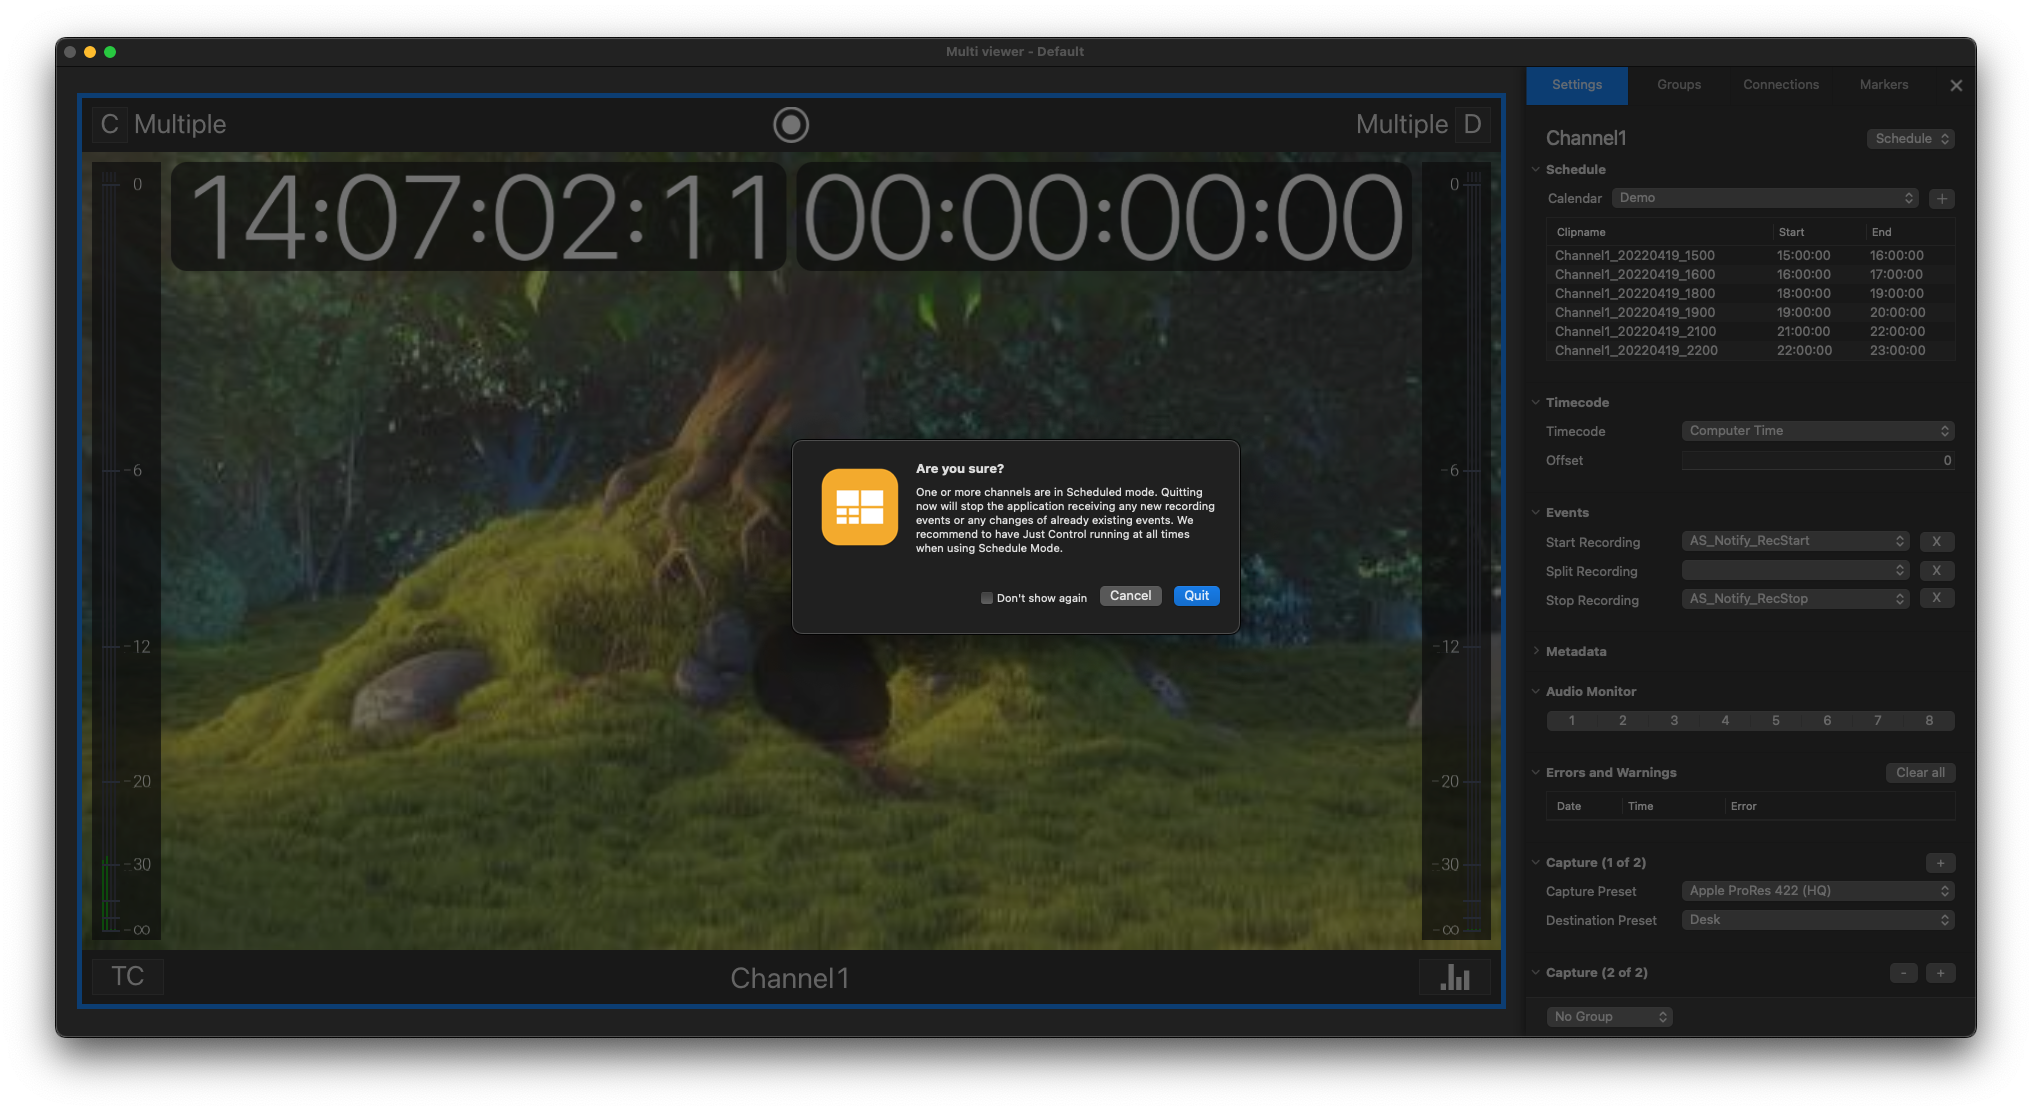Clear the Stop Recording event with X
The image size is (2032, 1111).
click(1936, 598)
